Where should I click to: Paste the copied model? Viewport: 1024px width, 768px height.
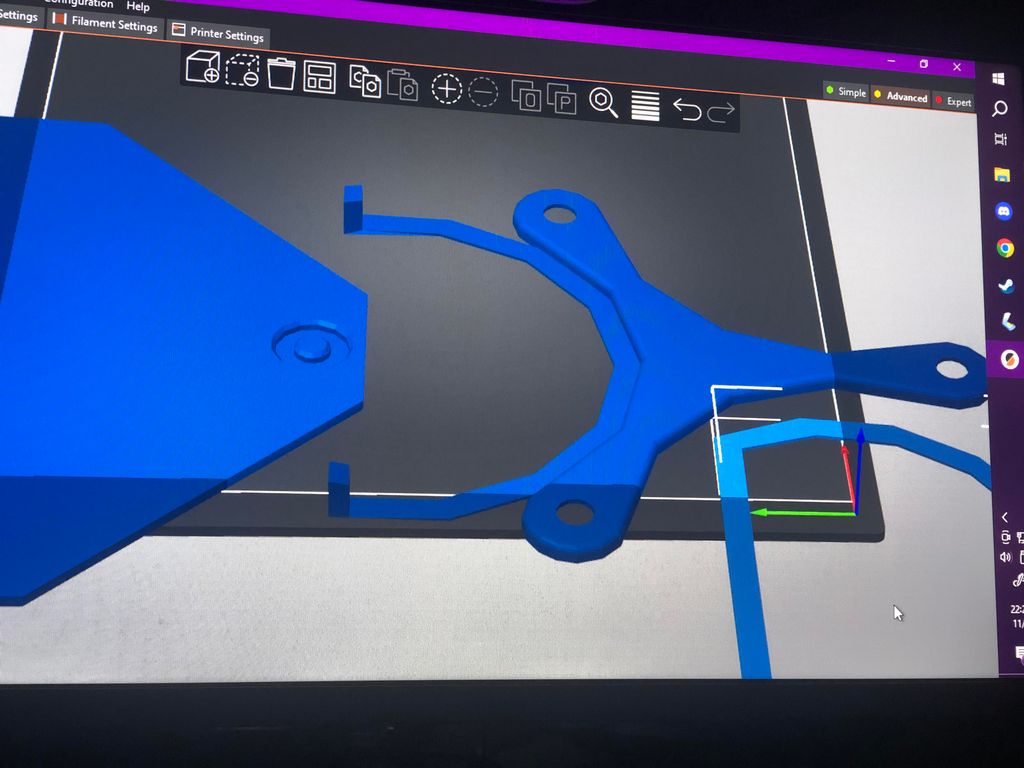coord(402,88)
